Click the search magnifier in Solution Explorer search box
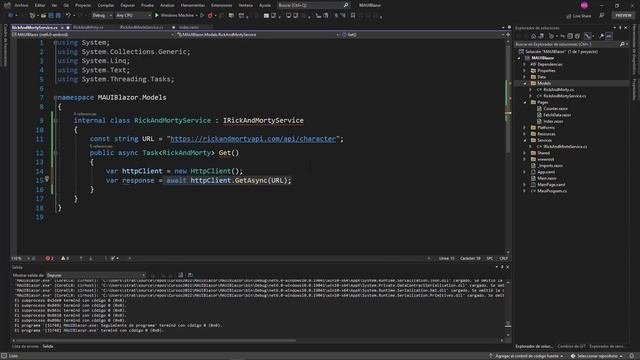This screenshot has width=640, height=360. coord(622,44)
